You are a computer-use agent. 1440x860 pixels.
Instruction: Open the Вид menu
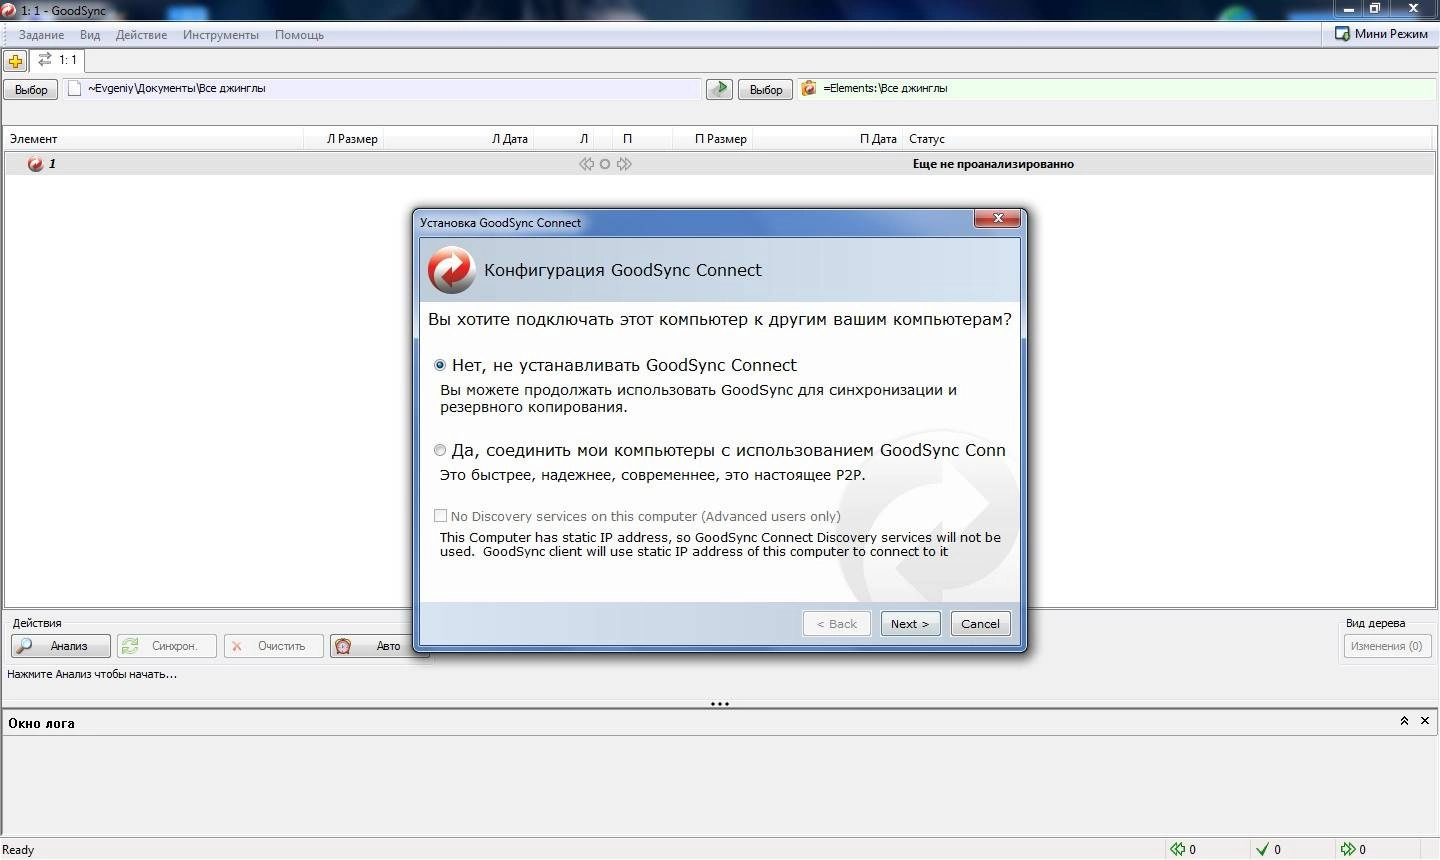coord(90,35)
